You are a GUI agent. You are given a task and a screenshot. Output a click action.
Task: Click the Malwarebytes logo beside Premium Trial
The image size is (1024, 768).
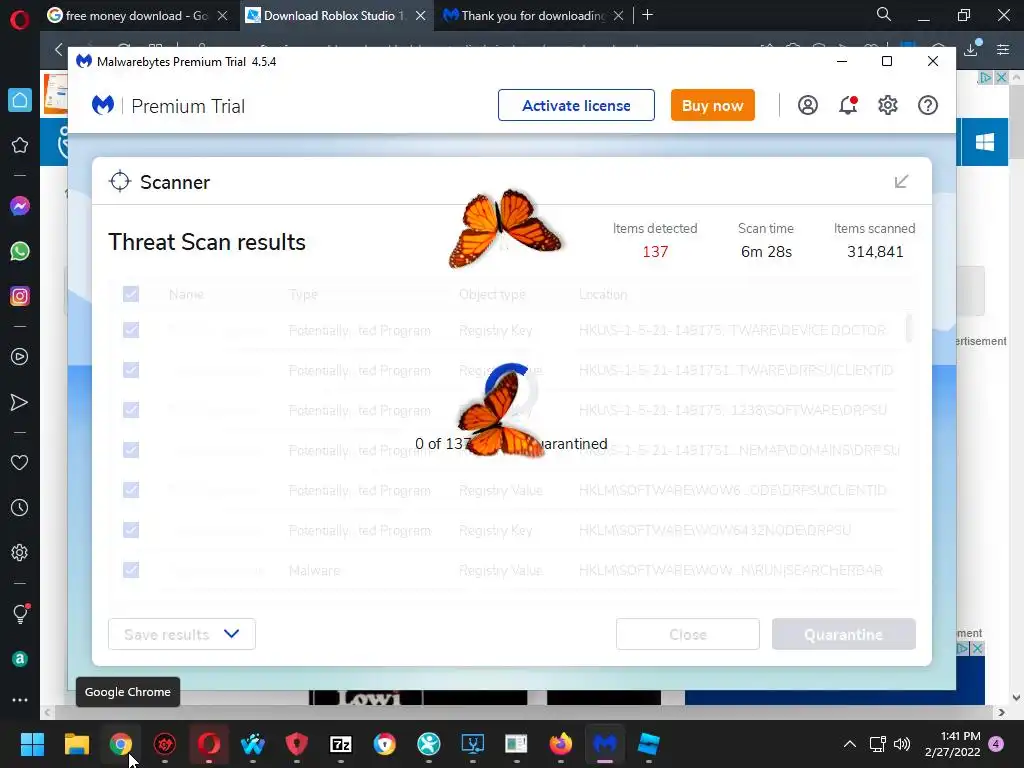coord(103,105)
